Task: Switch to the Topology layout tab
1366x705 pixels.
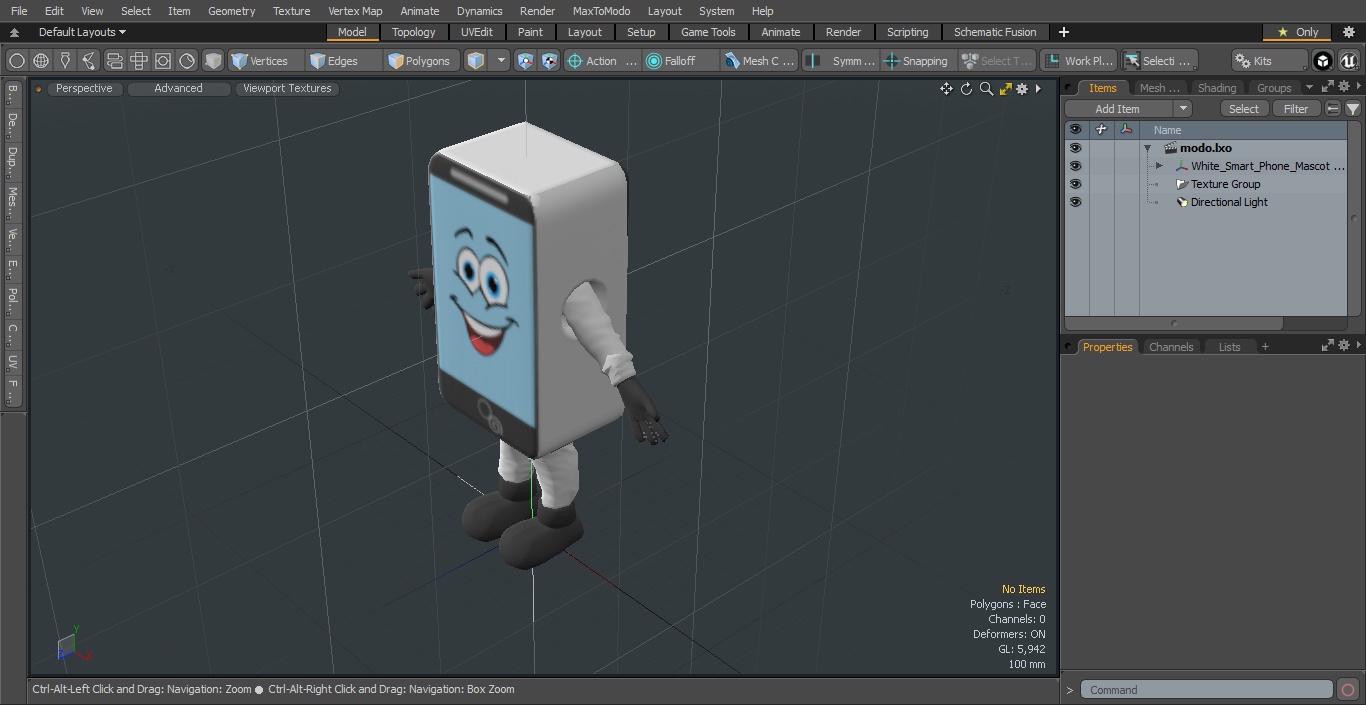Action: pos(414,32)
